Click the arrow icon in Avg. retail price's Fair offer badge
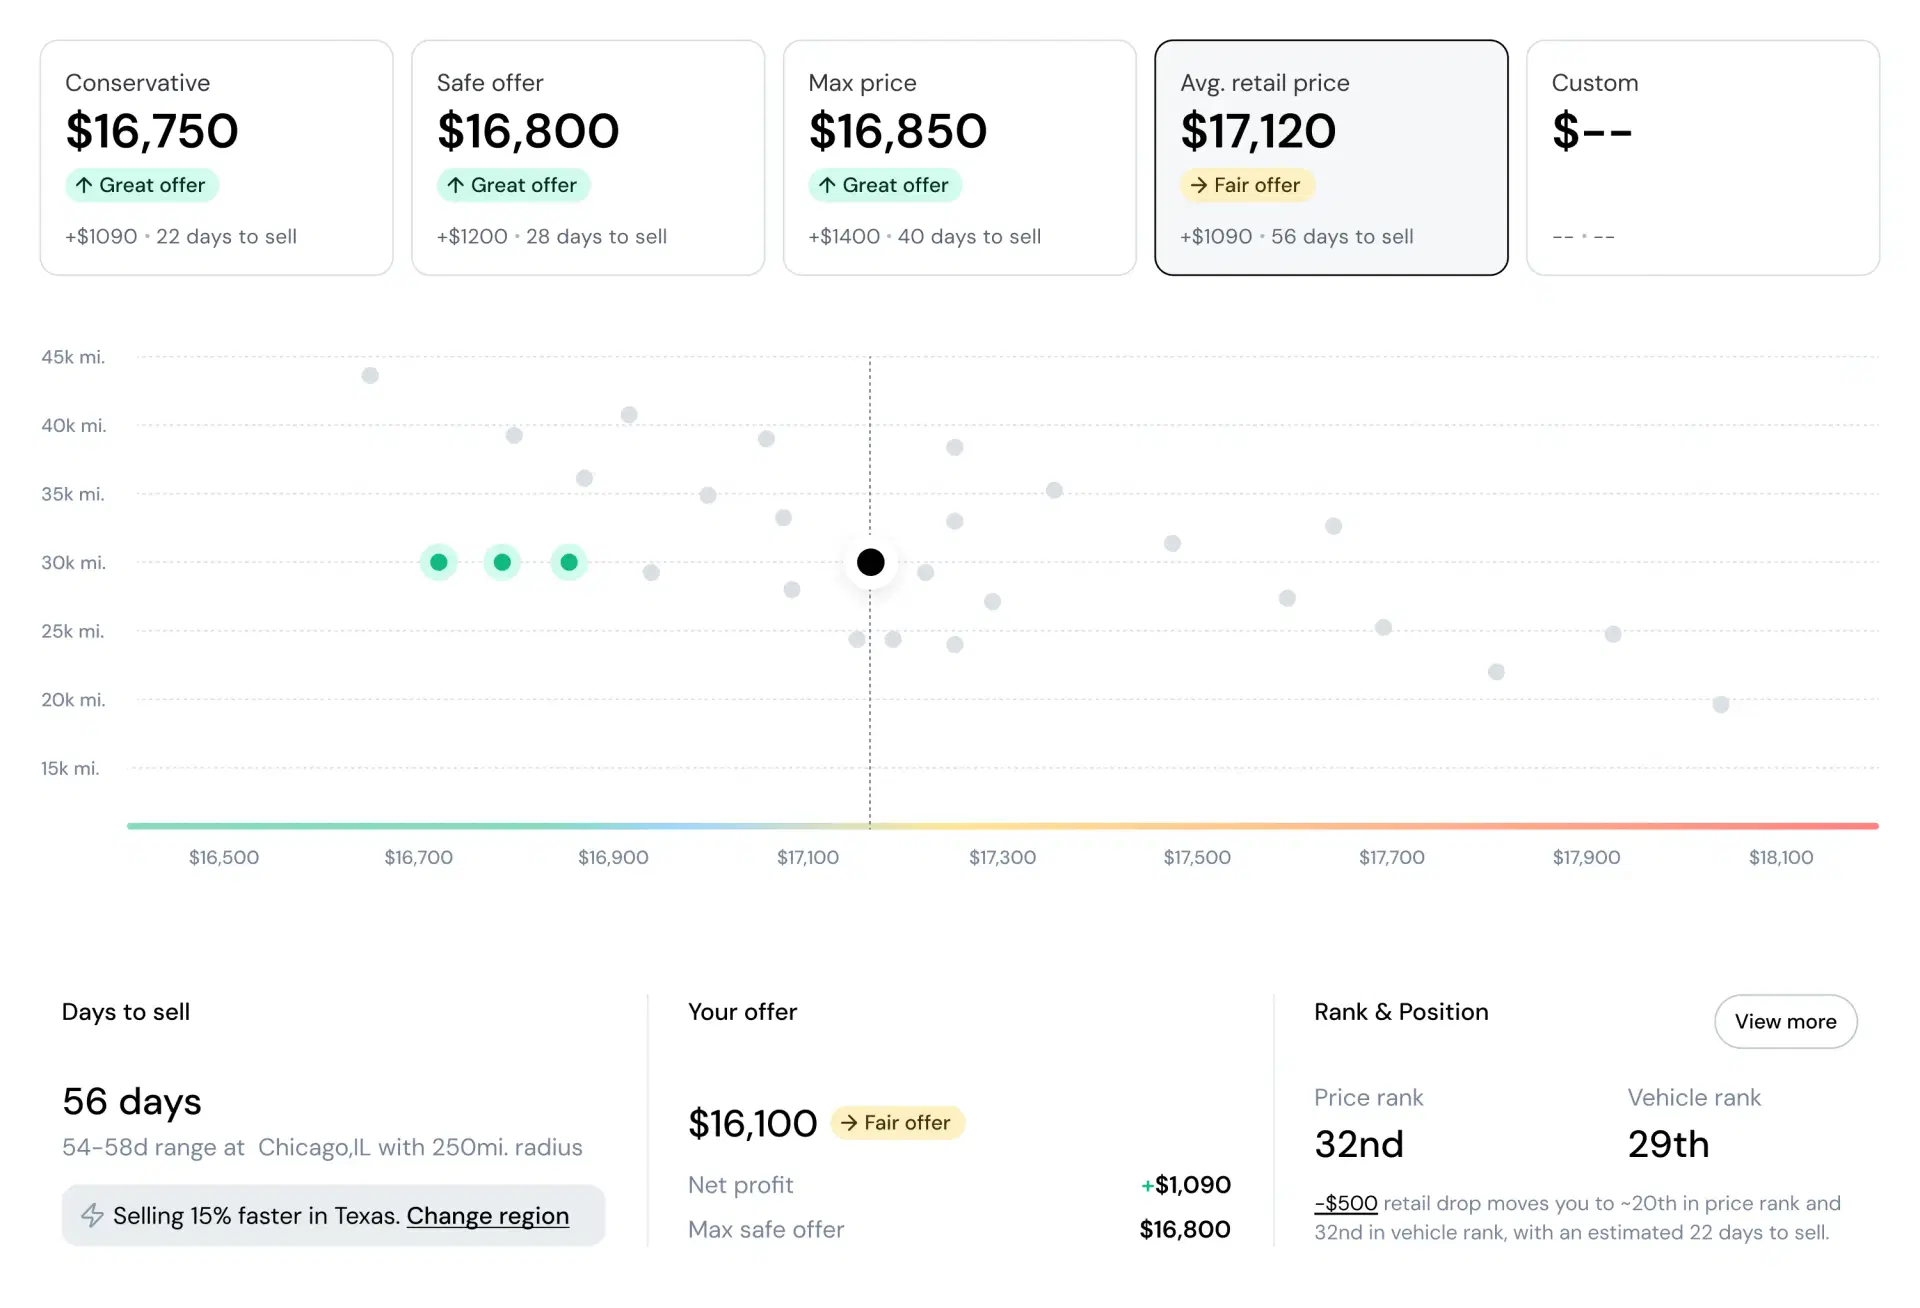1920x1308 pixels. [1199, 185]
